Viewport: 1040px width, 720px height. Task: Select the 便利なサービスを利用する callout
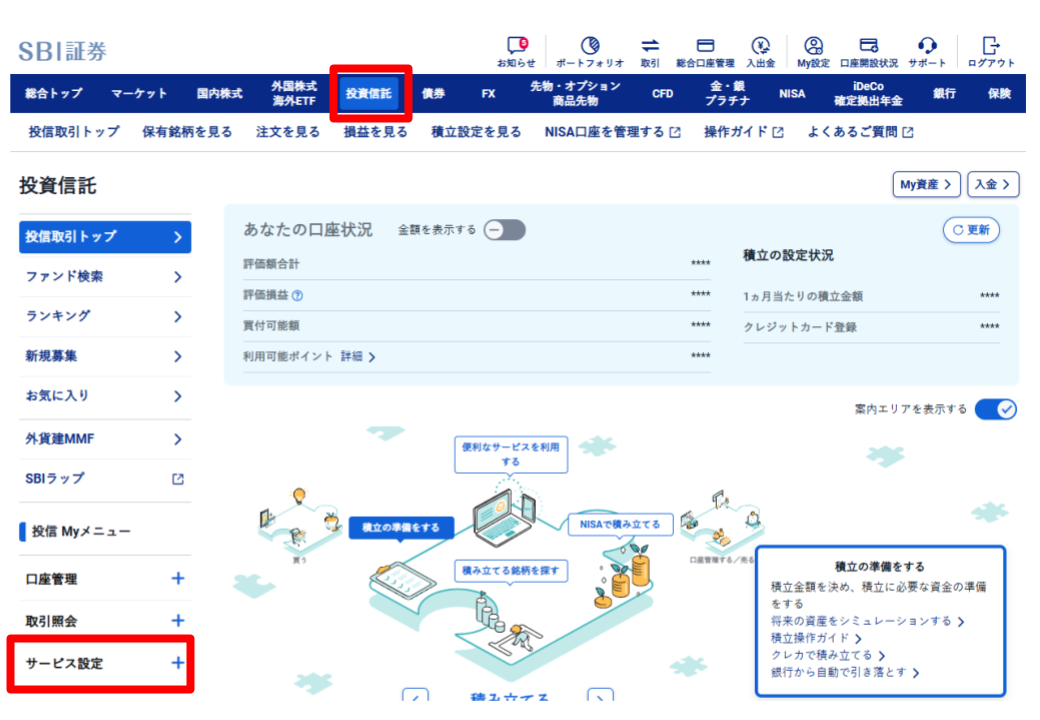(511, 454)
